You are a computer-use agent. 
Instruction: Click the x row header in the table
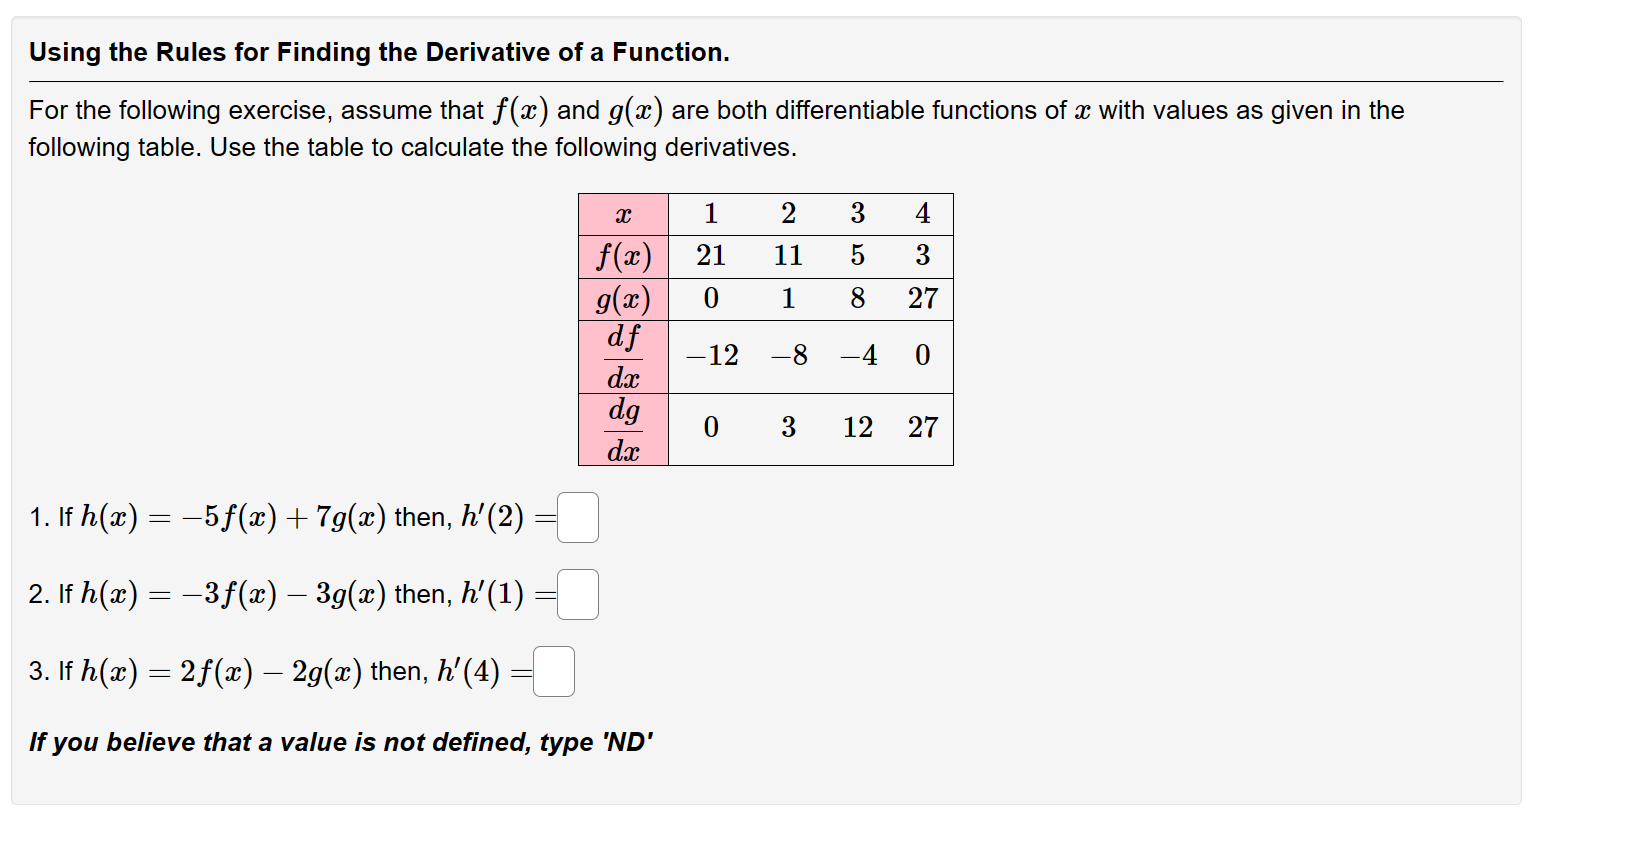[x=623, y=212]
